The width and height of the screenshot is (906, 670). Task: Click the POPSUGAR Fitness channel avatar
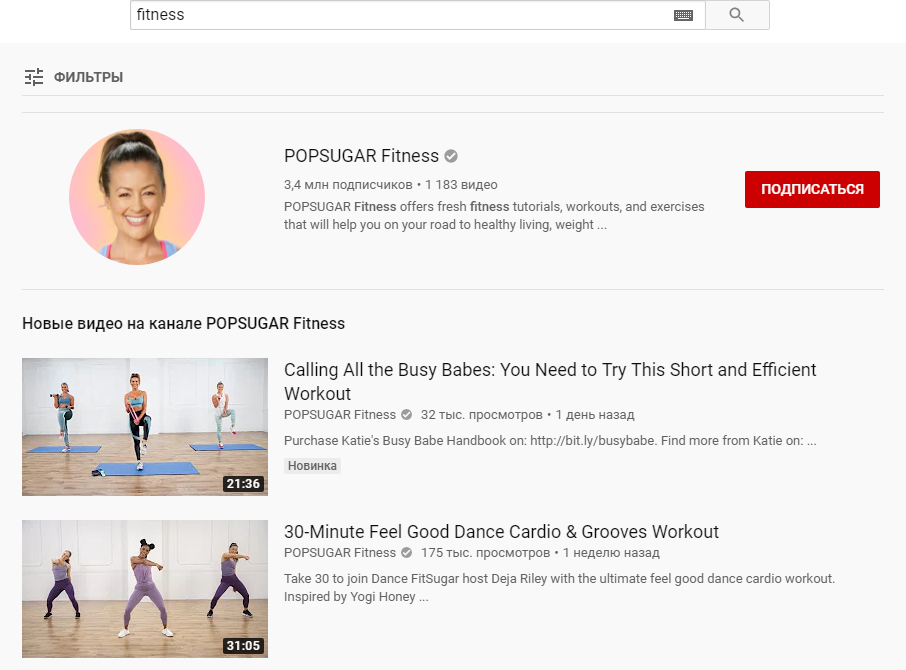click(x=137, y=197)
